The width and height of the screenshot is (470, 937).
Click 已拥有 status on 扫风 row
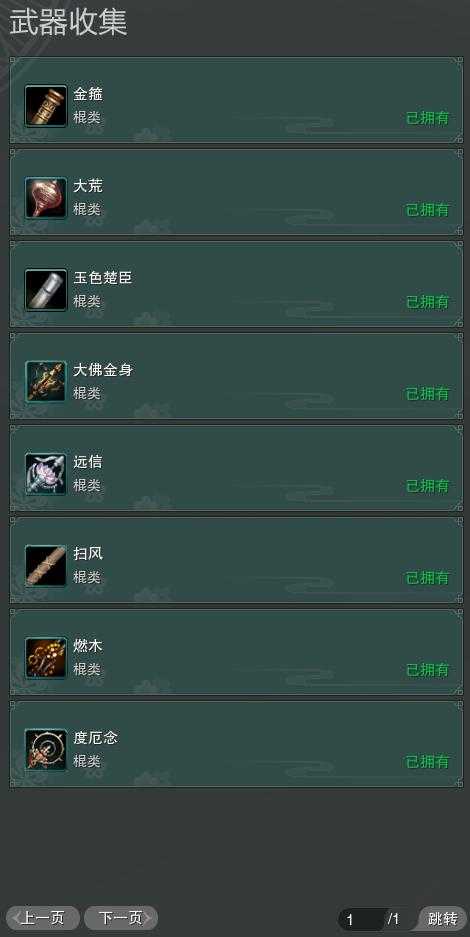click(428, 578)
